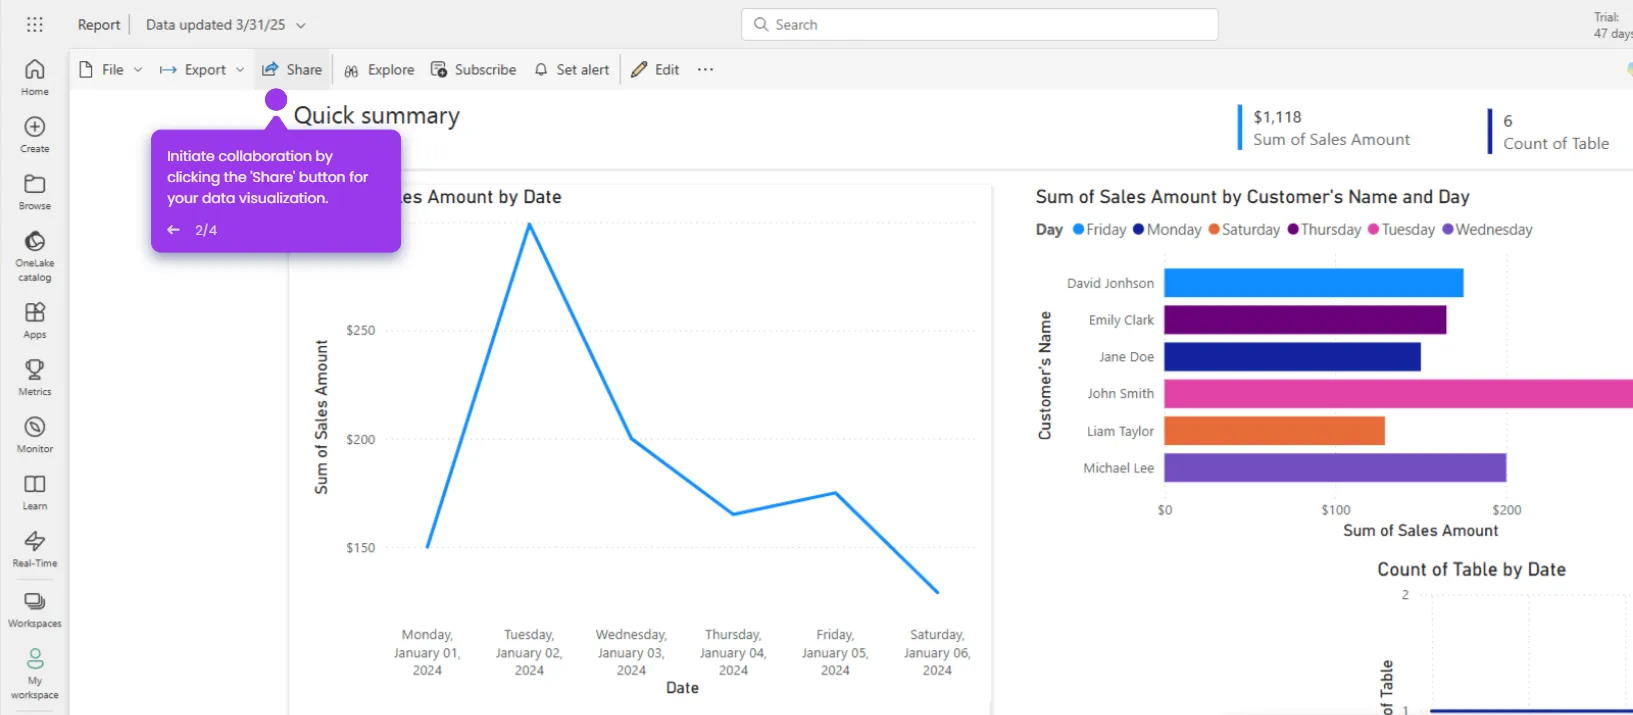
Task: Click Emily Clark's purple bar
Action: coord(1305,320)
